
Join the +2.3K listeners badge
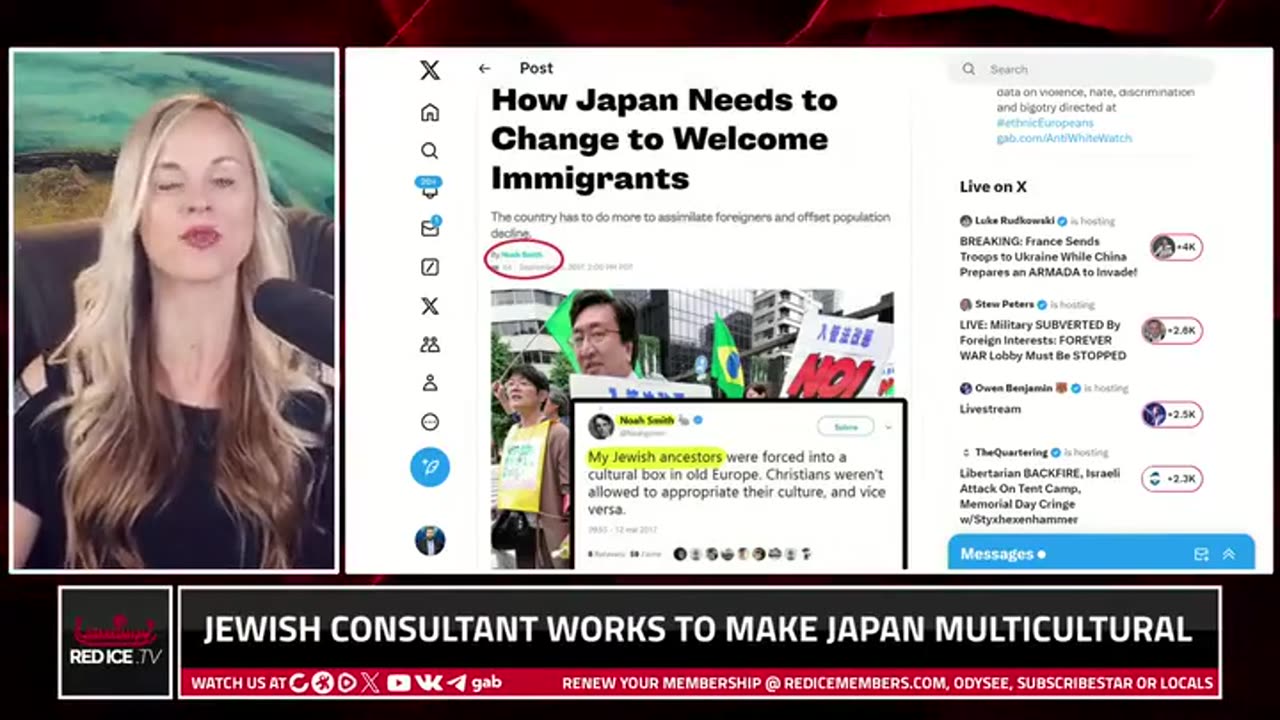click(1172, 479)
